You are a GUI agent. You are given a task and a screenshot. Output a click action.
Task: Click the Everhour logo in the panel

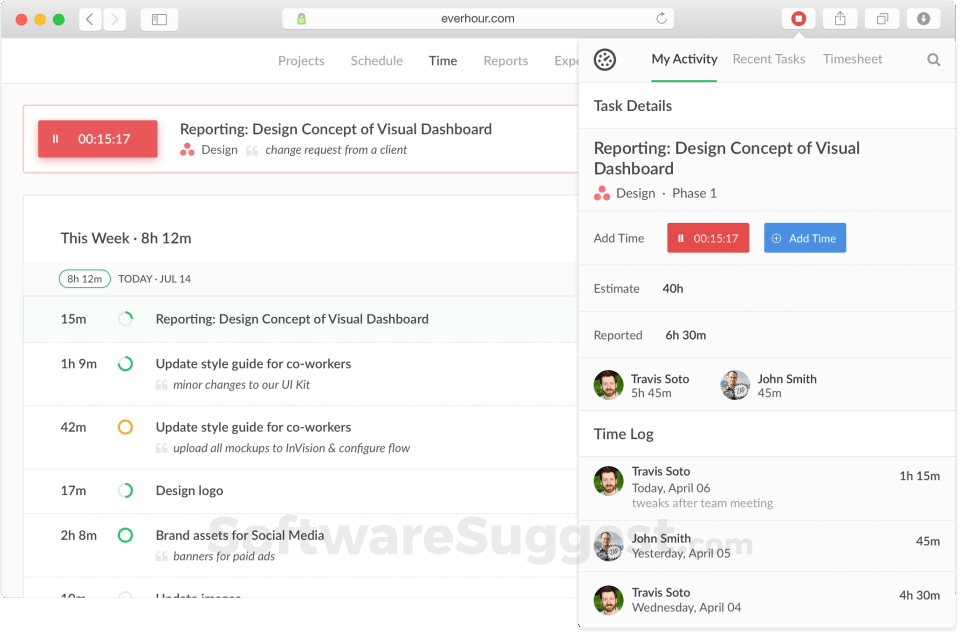tap(605, 59)
